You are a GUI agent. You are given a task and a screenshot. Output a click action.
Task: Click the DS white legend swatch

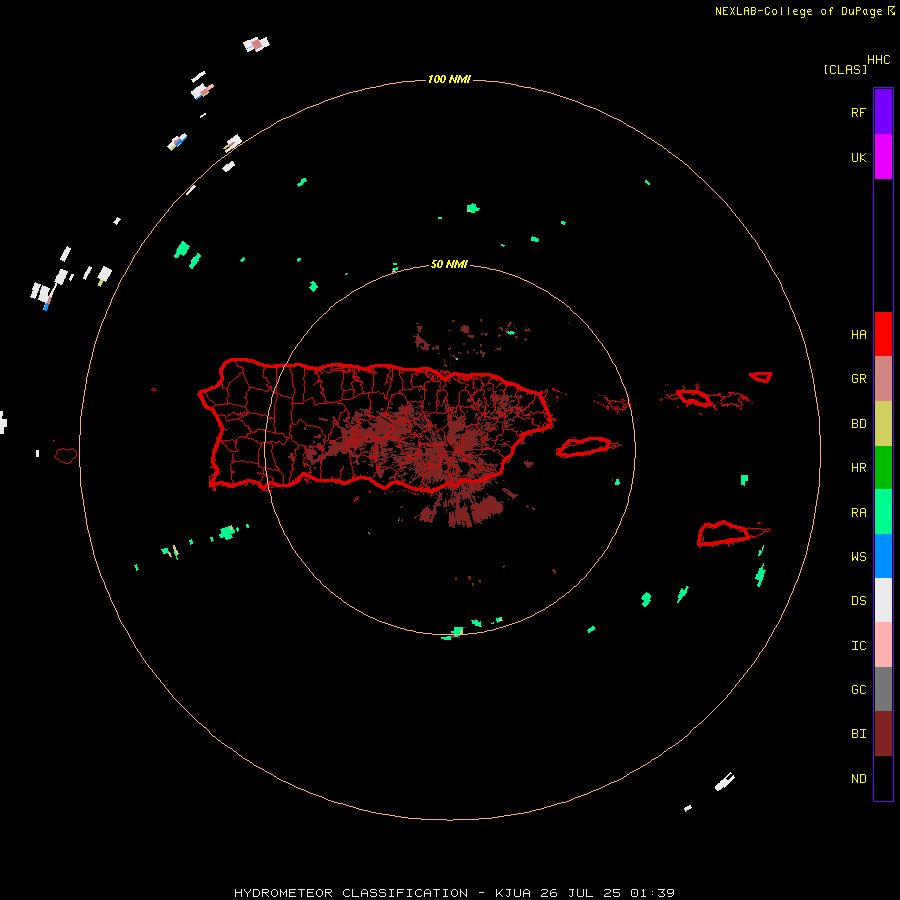pyautogui.click(x=883, y=600)
